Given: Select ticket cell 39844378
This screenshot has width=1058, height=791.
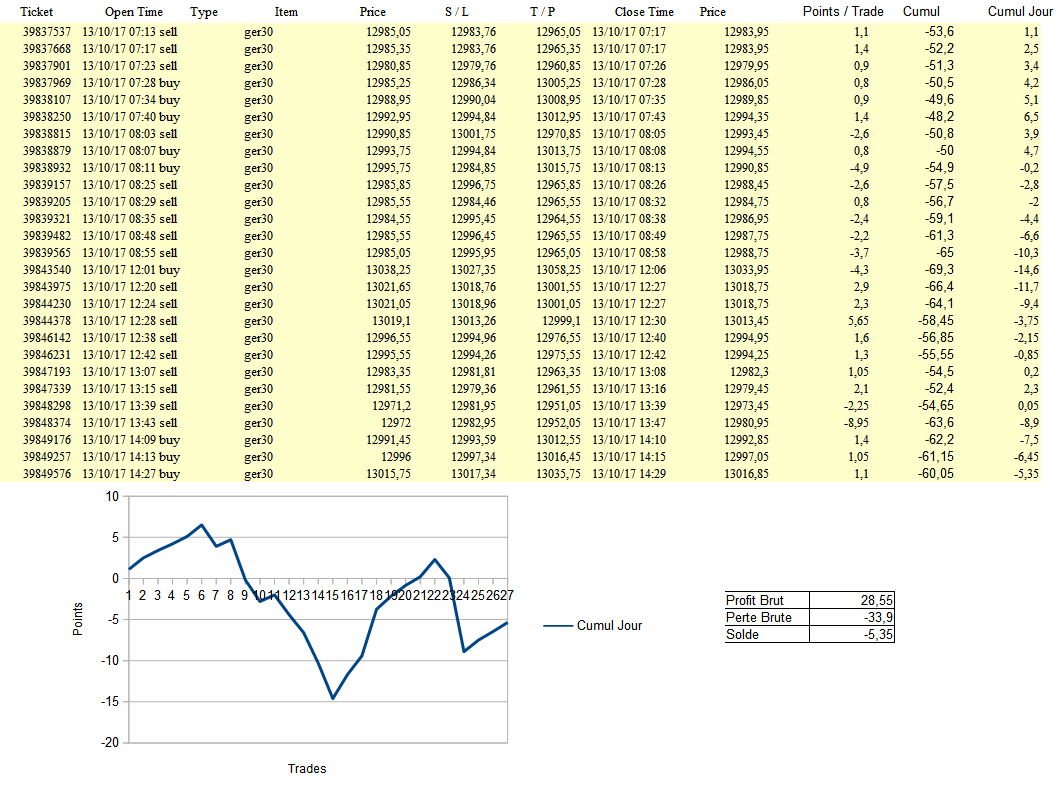Looking at the screenshot, I should tap(47, 321).
